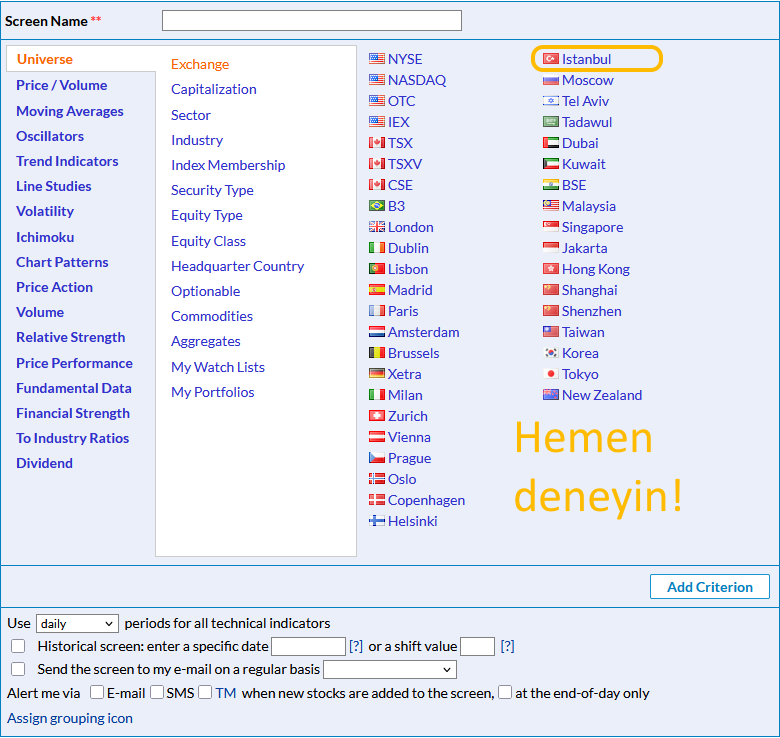Image resolution: width=780 pixels, height=738 pixels.
Task: Open the Ichimoku category
Action: 45,237
